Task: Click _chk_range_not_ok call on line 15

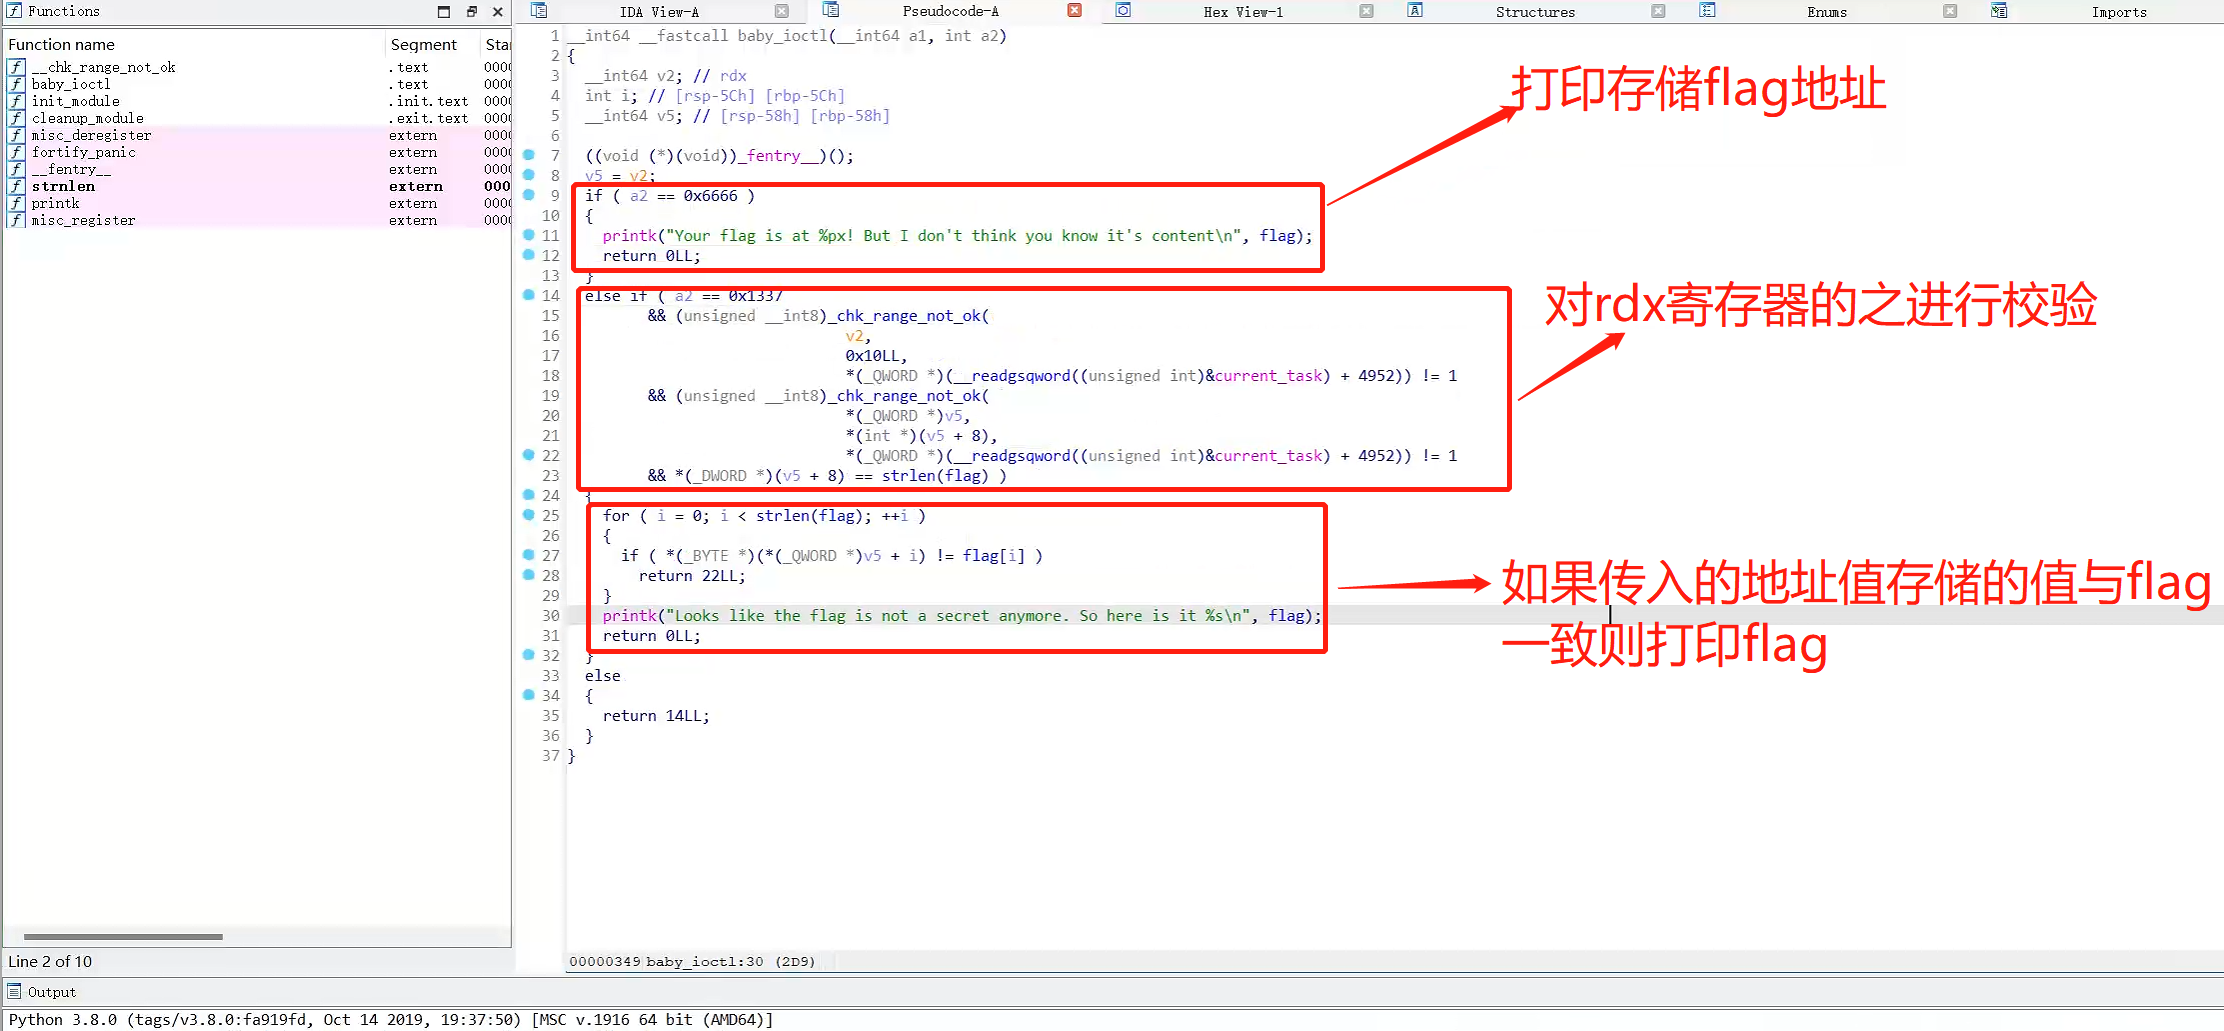Action: (x=908, y=316)
